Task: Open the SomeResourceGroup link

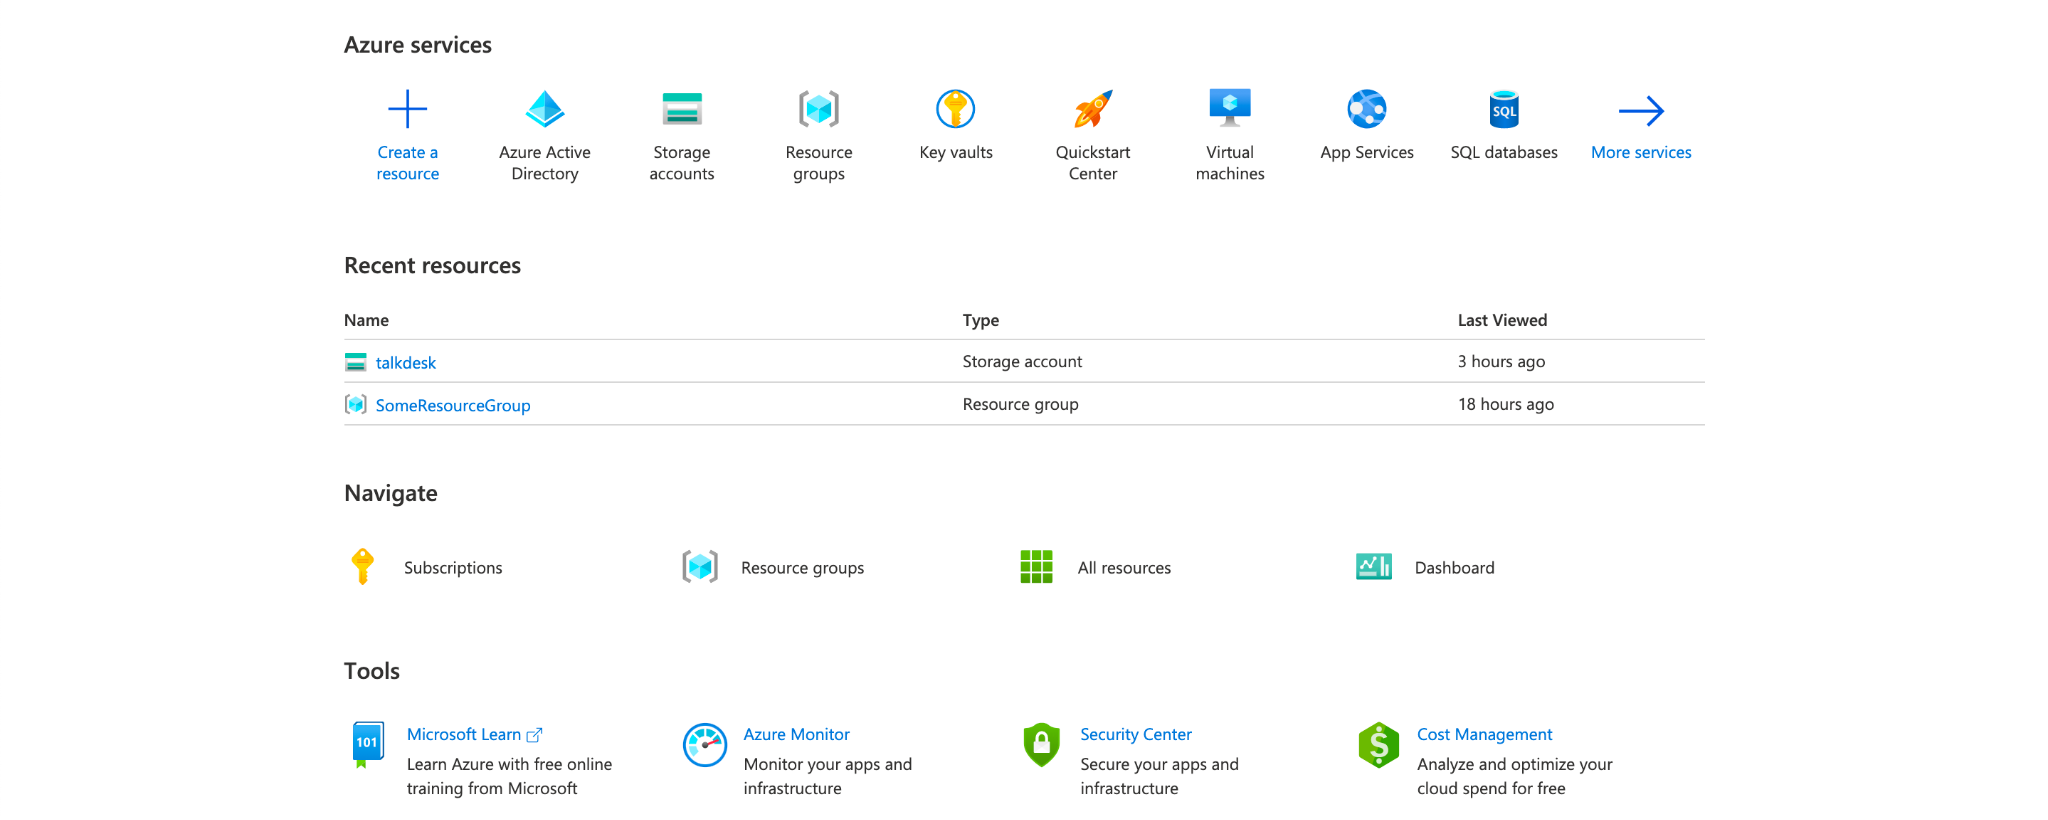Action: point(453,405)
